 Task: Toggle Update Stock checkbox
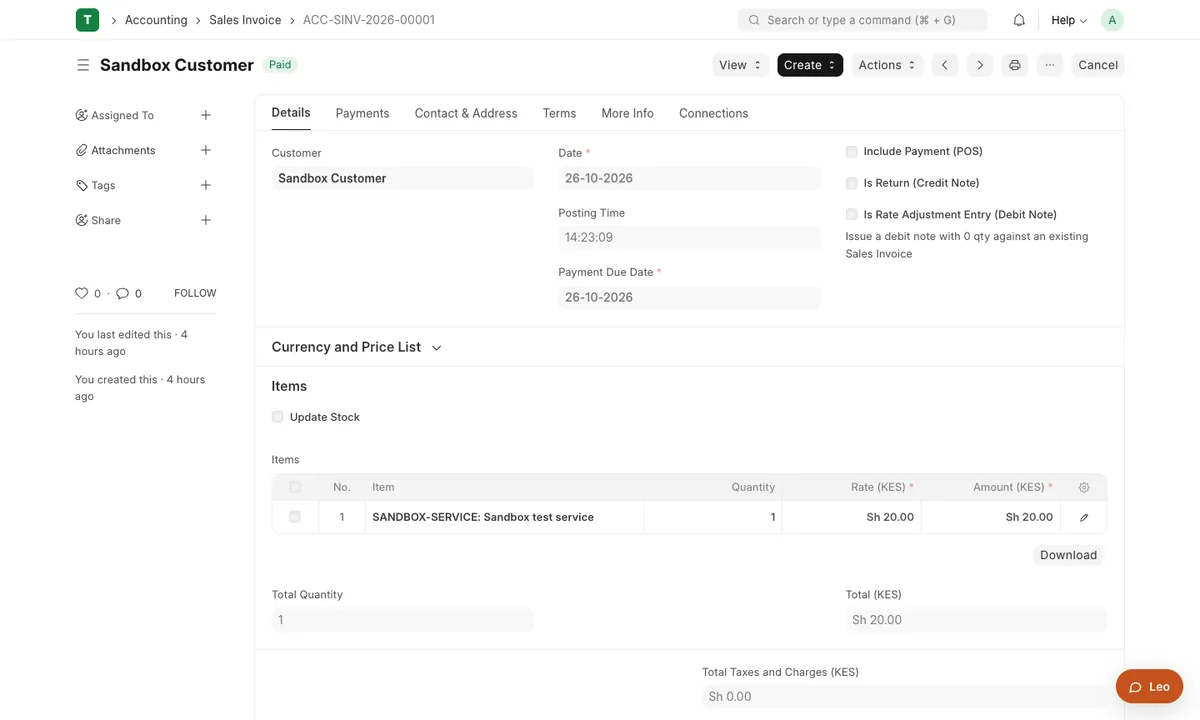(x=278, y=417)
